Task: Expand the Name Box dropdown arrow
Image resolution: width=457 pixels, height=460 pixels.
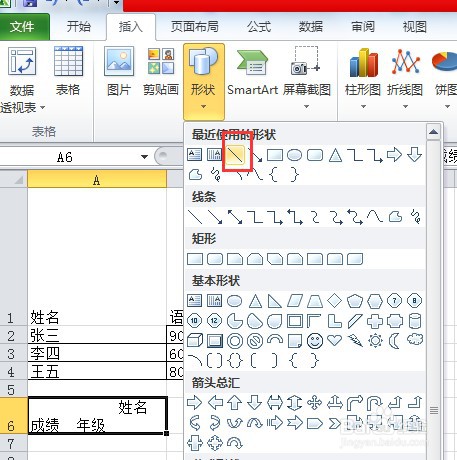Action: coord(144,157)
